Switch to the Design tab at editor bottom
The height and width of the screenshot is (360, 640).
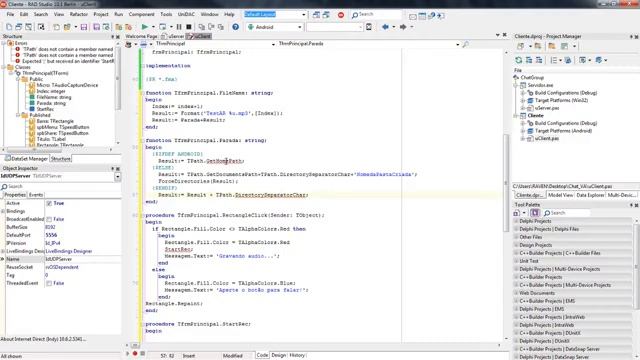point(279,355)
